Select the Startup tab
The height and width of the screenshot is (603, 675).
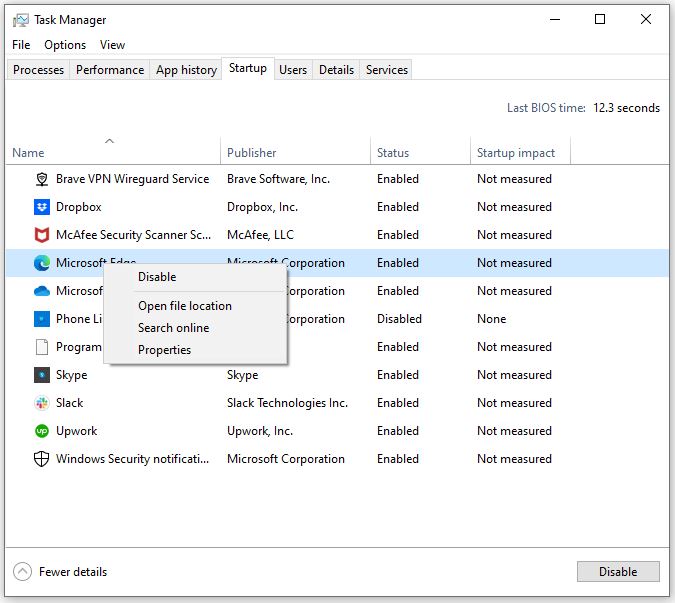click(x=248, y=68)
